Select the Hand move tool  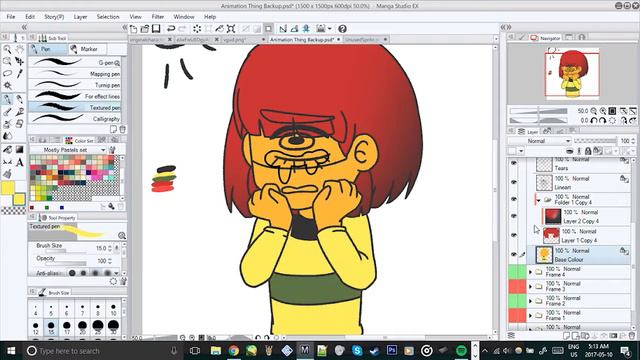[x=20, y=50]
